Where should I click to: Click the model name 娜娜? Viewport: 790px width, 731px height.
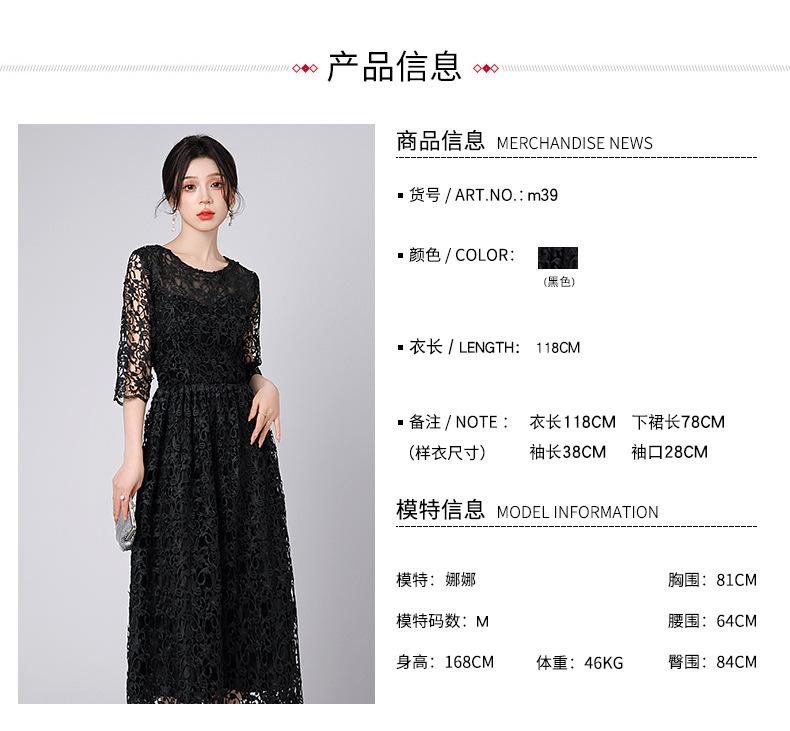(x=460, y=580)
